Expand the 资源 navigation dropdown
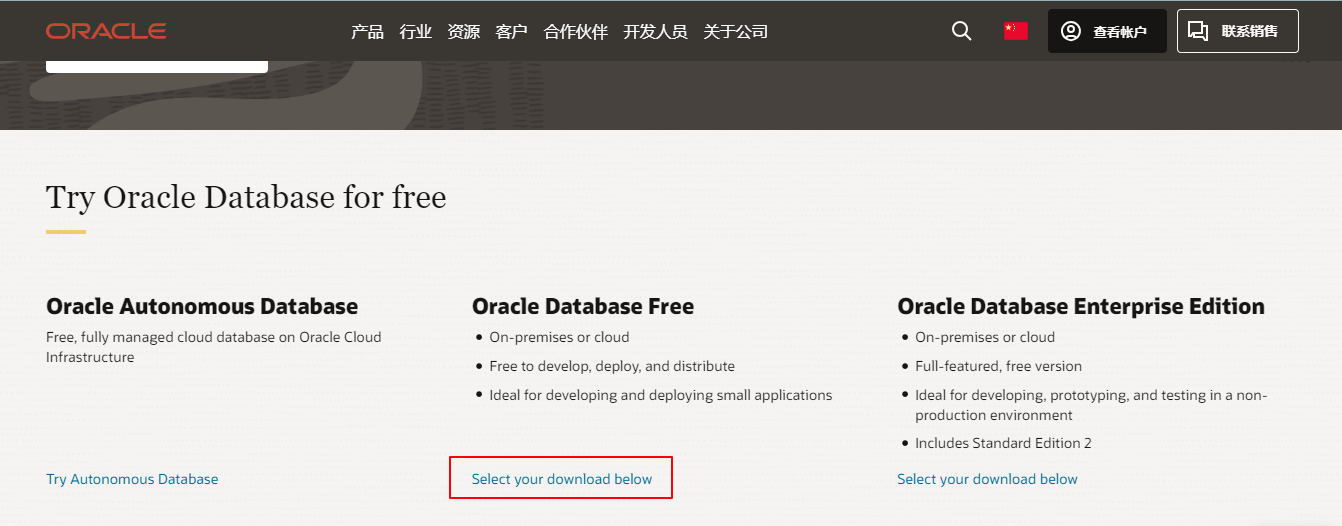This screenshot has height=526, width=1342. (463, 32)
